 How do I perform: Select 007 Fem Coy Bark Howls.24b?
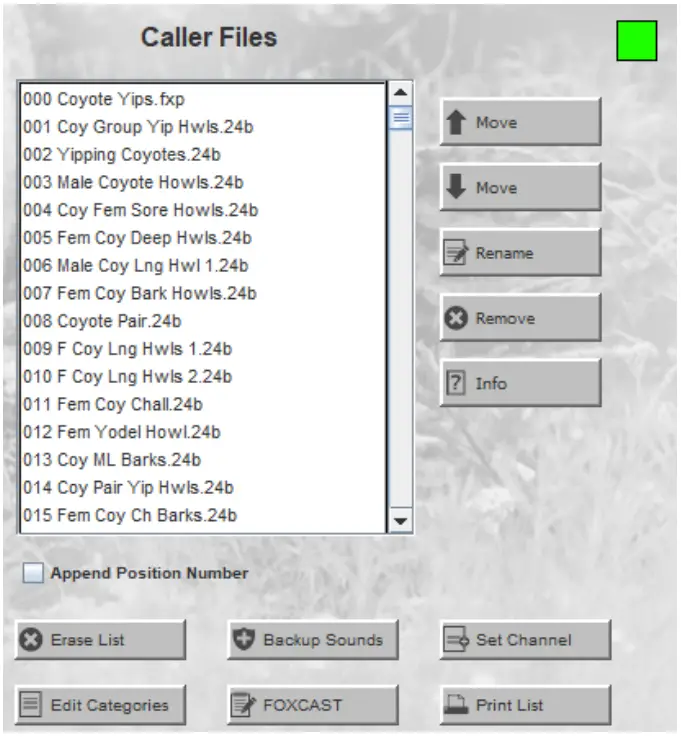click(x=203, y=293)
